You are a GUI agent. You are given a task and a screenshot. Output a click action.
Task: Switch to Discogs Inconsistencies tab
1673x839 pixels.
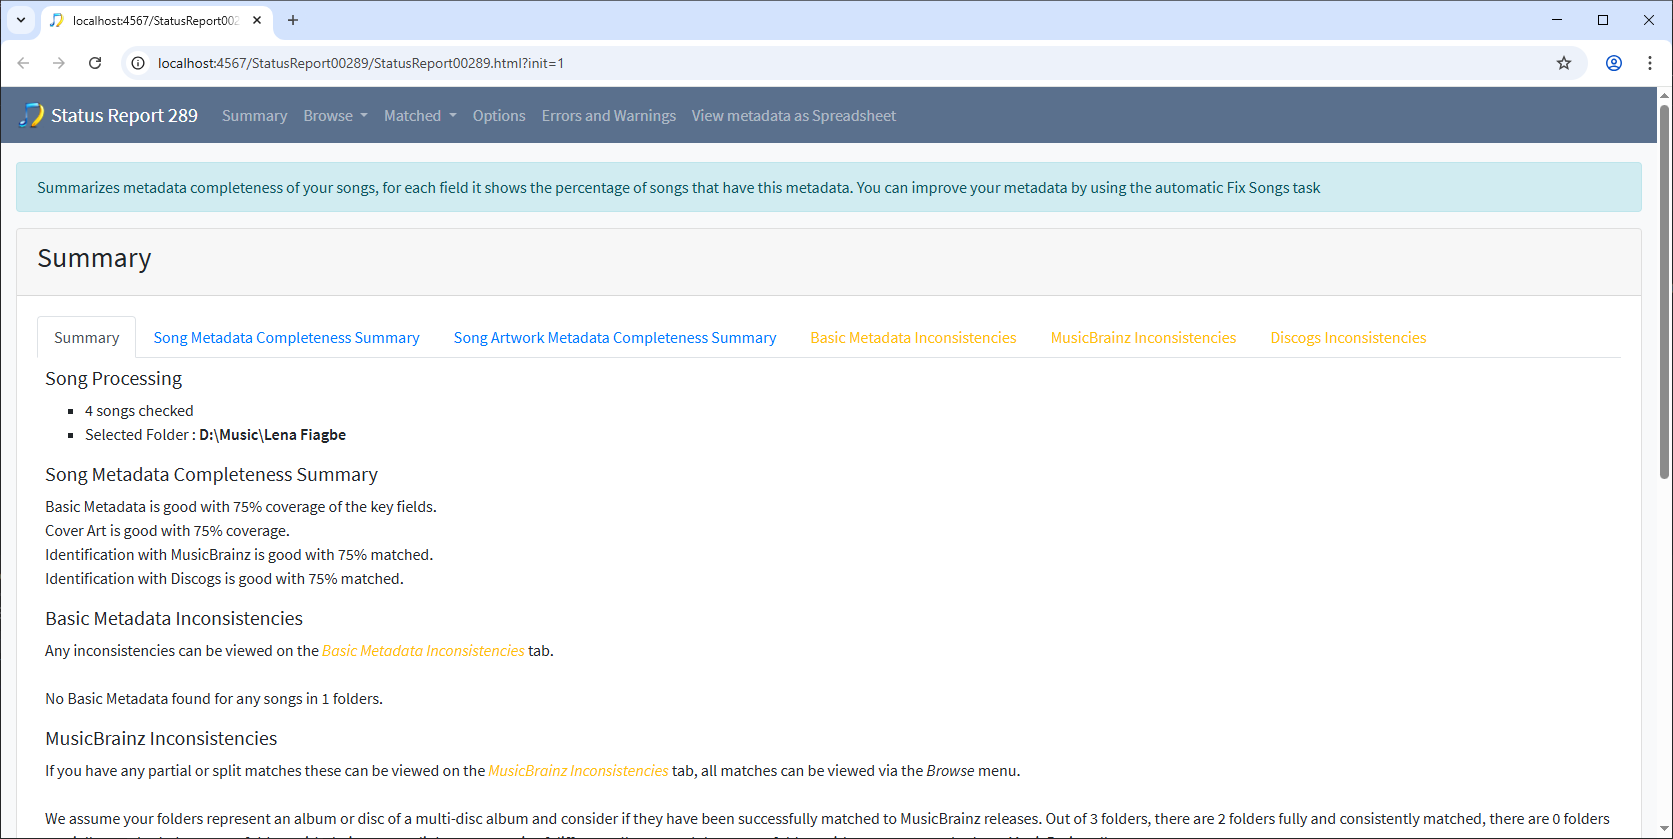tap(1348, 338)
